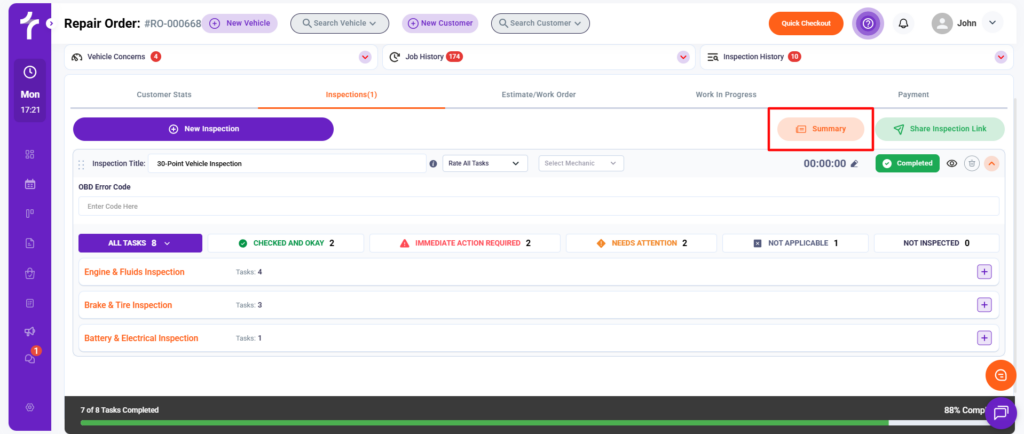The image size is (1024, 434).
Task: Add task to Engine & Fluids Inspection
Action: point(984,271)
